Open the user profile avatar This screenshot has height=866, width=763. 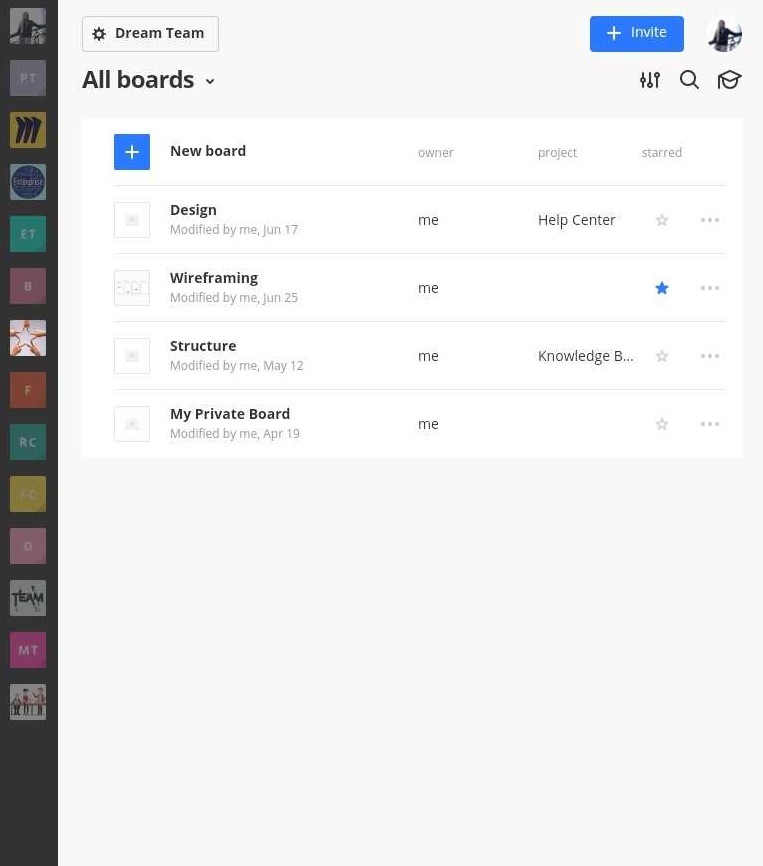pyautogui.click(x=724, y=34)
